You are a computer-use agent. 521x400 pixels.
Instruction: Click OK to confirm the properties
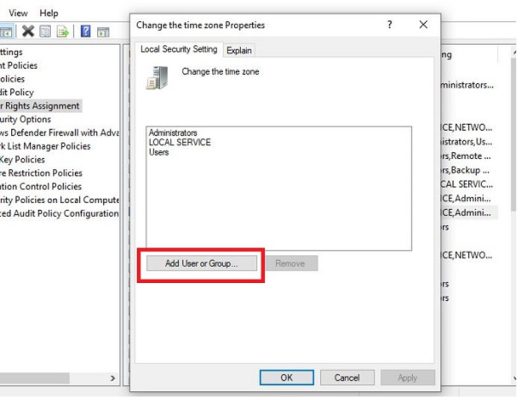coord(287,377)
